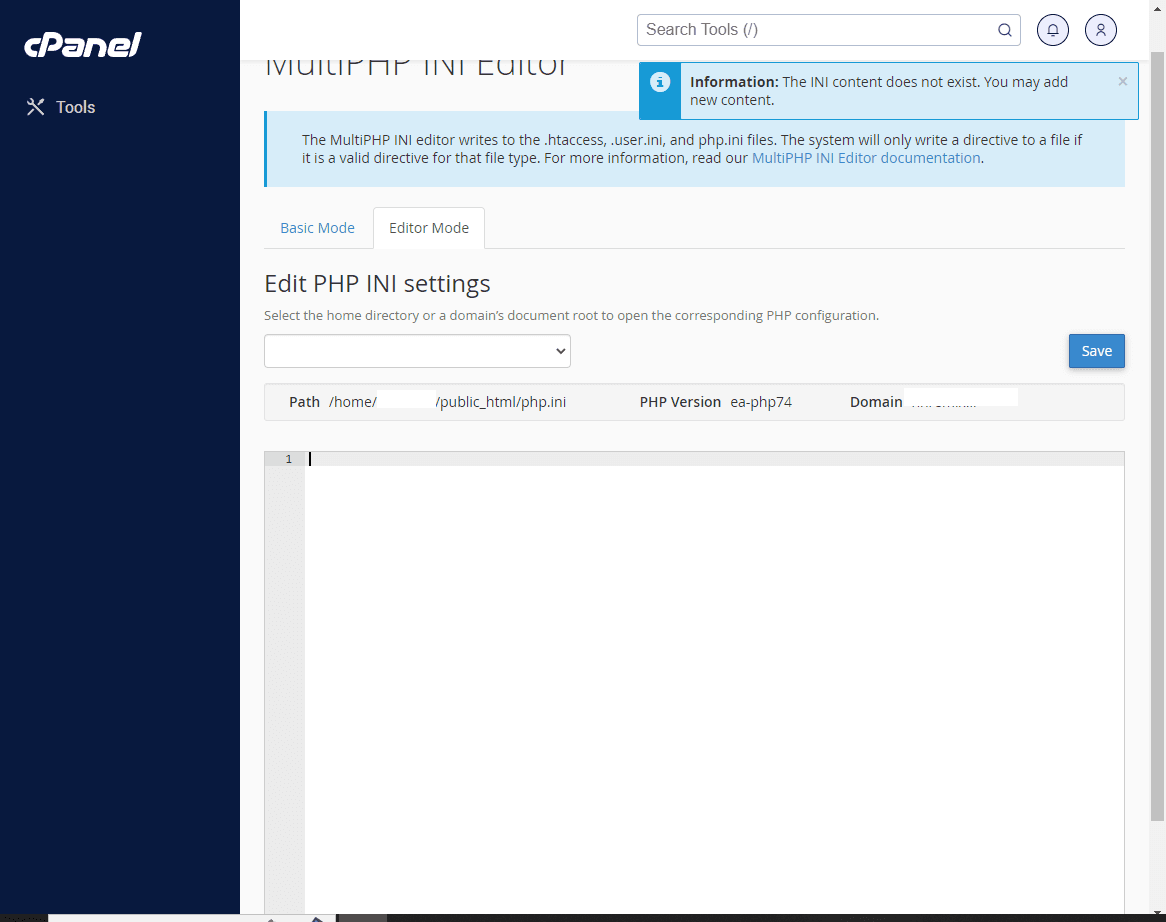Click the /public_html/php.ini path text

click(501, 402)
